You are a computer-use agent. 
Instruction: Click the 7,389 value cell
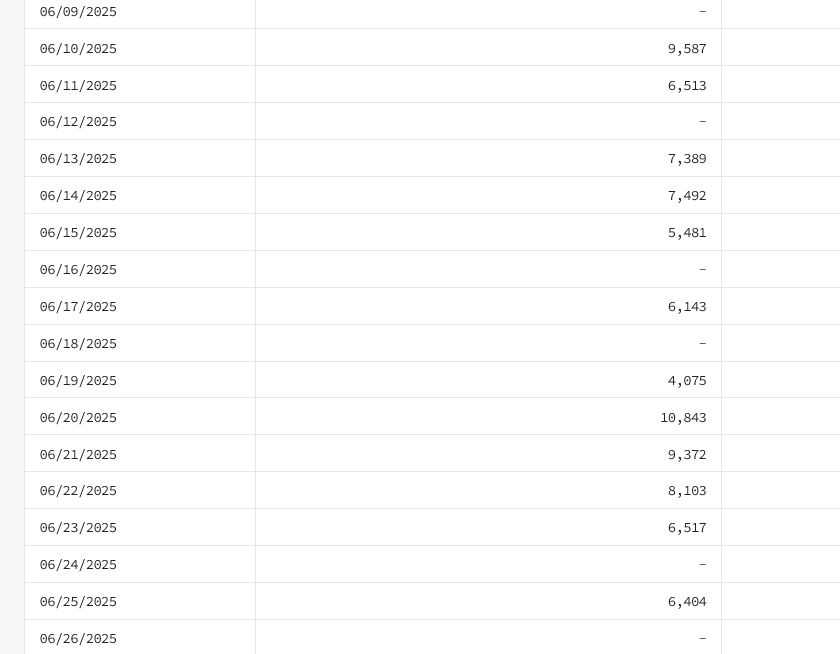(x=489, y=159)
